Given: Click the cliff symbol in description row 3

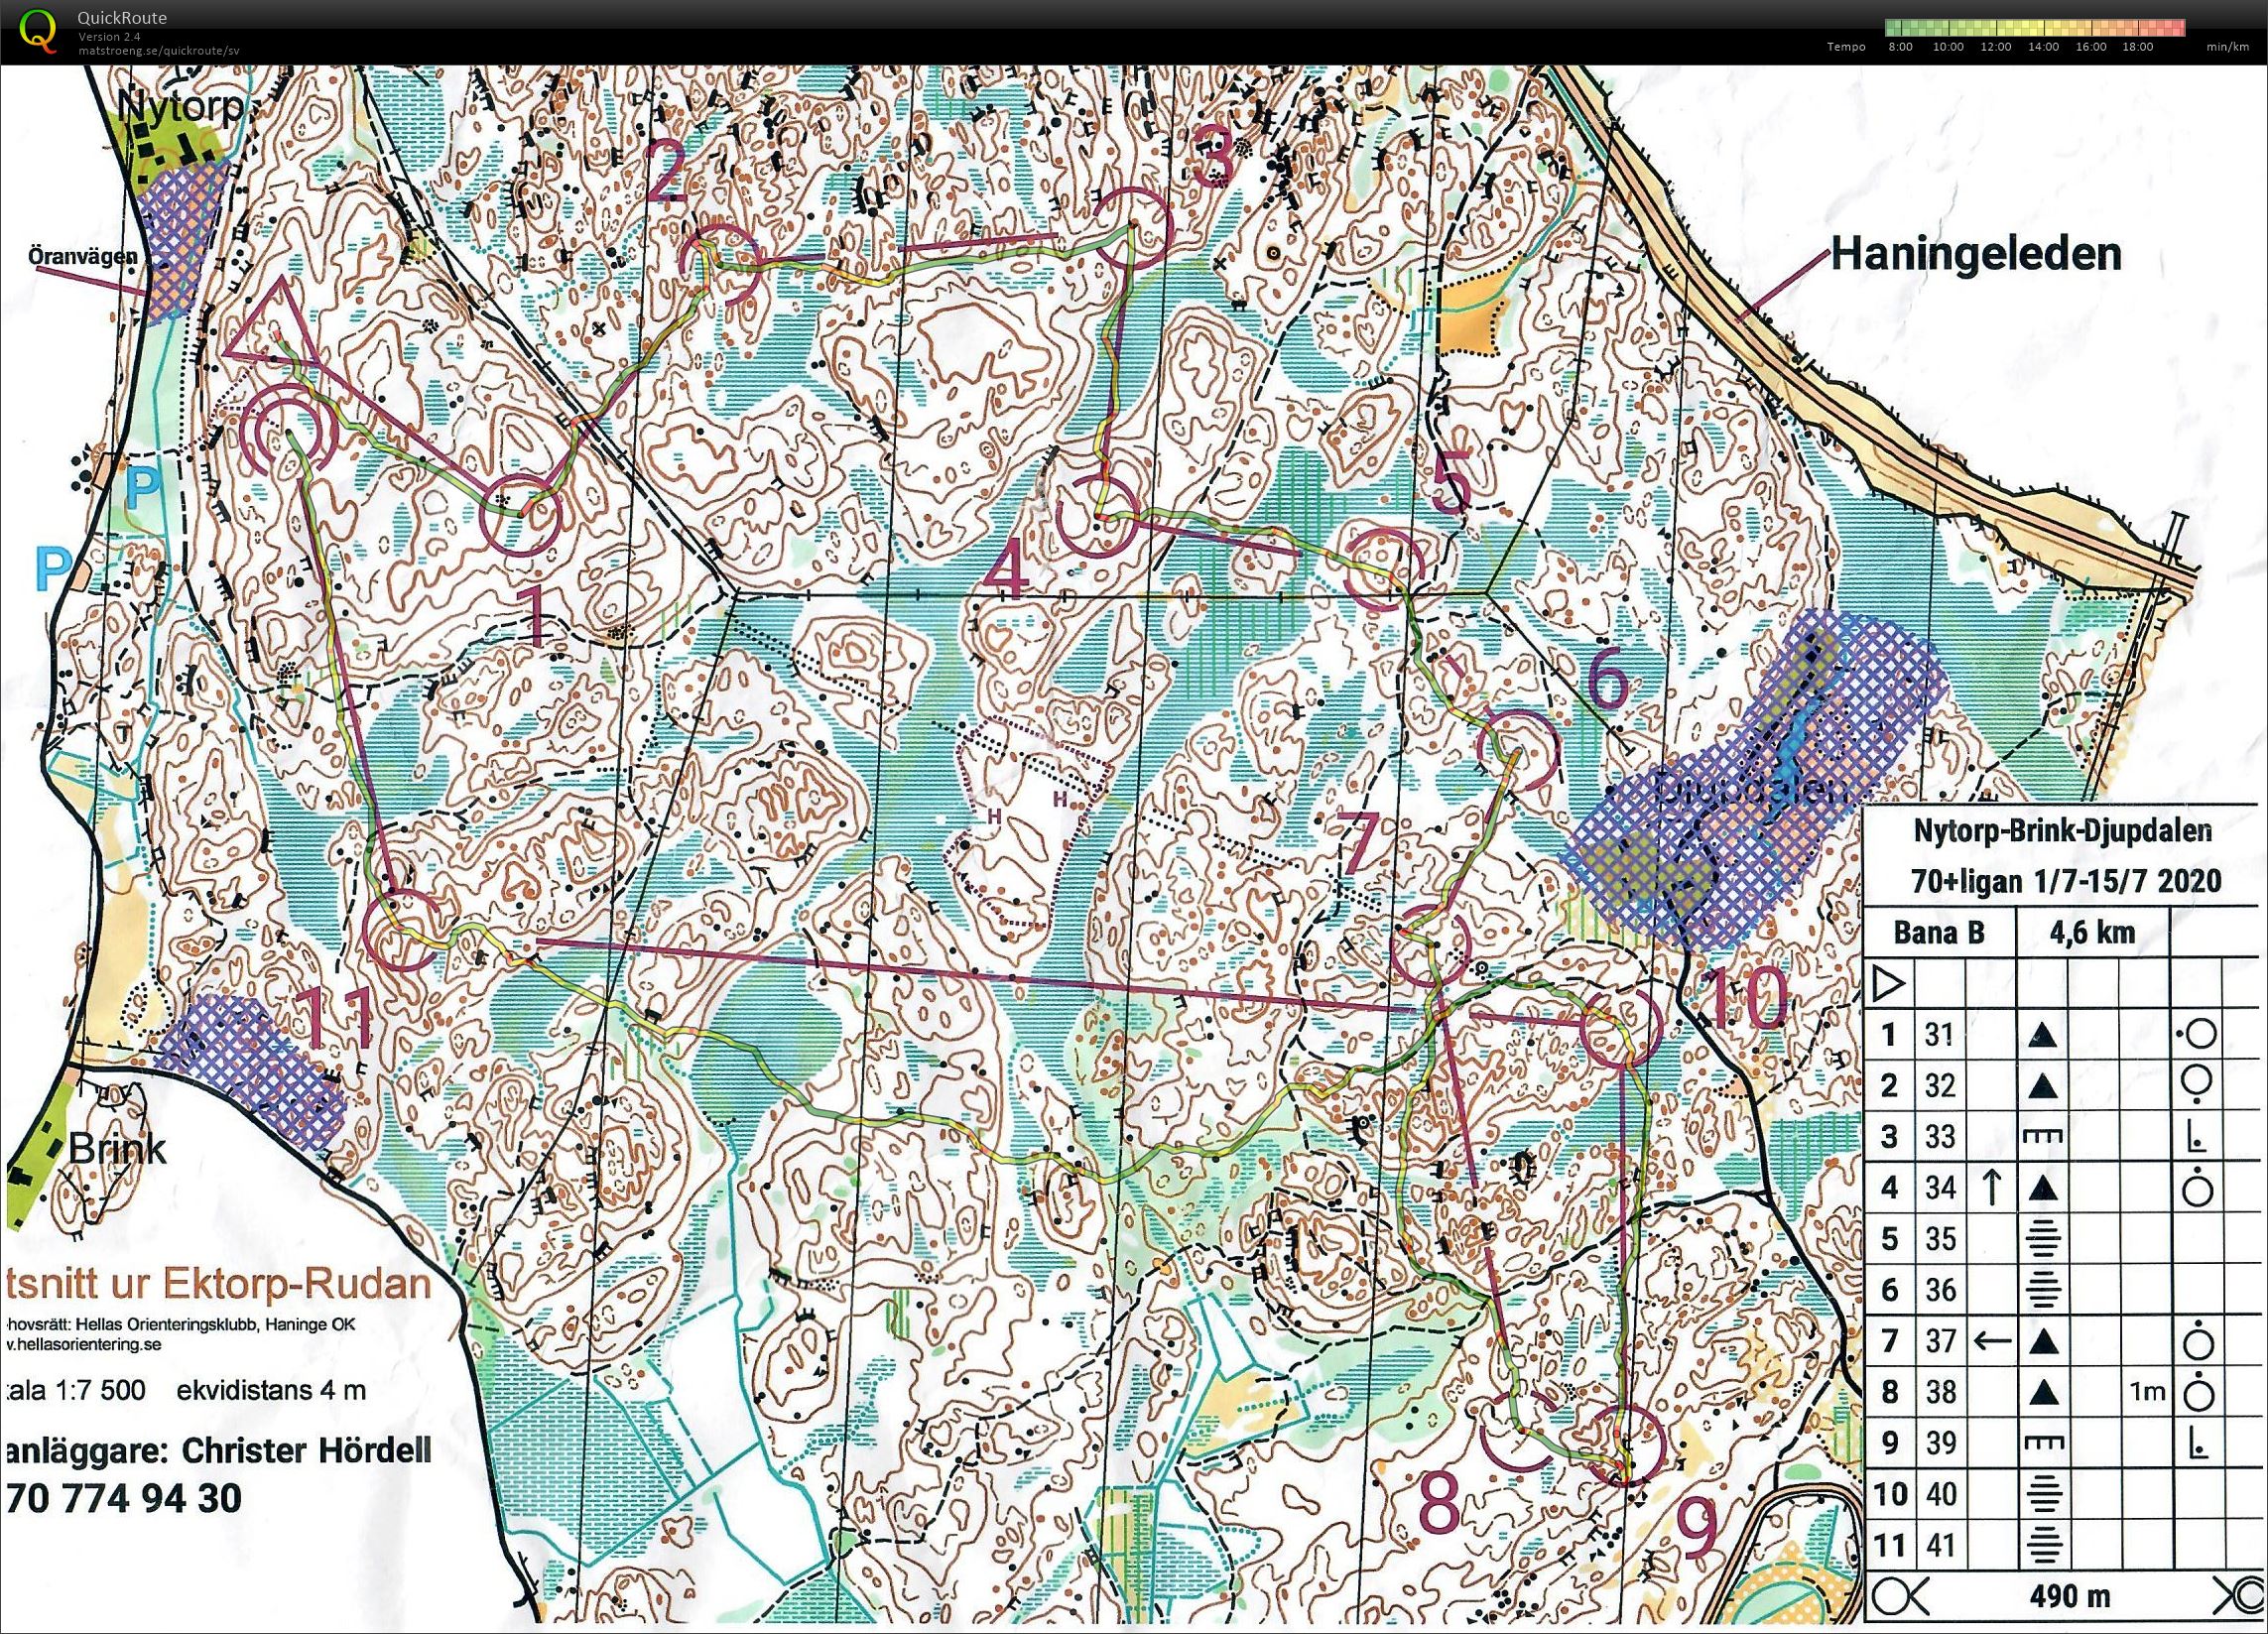Looking at the screenshot, I should pos(2044,1137).
